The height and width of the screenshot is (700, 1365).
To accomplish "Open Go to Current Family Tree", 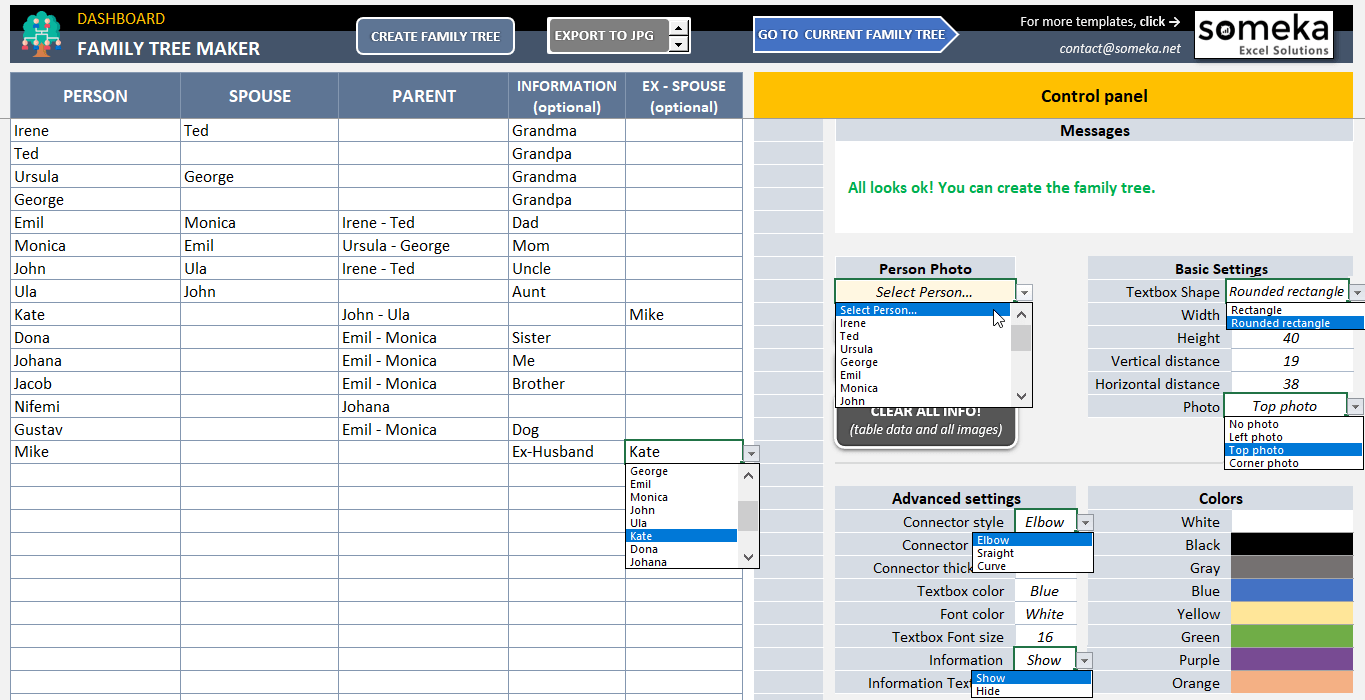I will pos(851,34).
